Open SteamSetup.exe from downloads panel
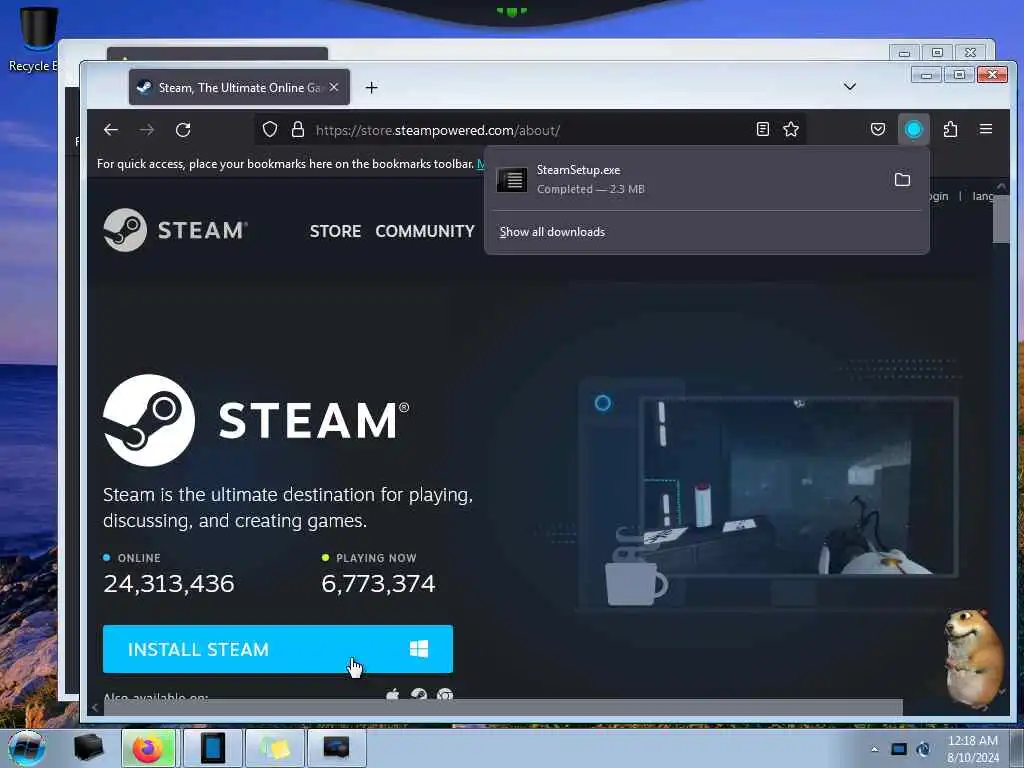The width and height of the screenshot is (1024, 768). pos(686,179)
